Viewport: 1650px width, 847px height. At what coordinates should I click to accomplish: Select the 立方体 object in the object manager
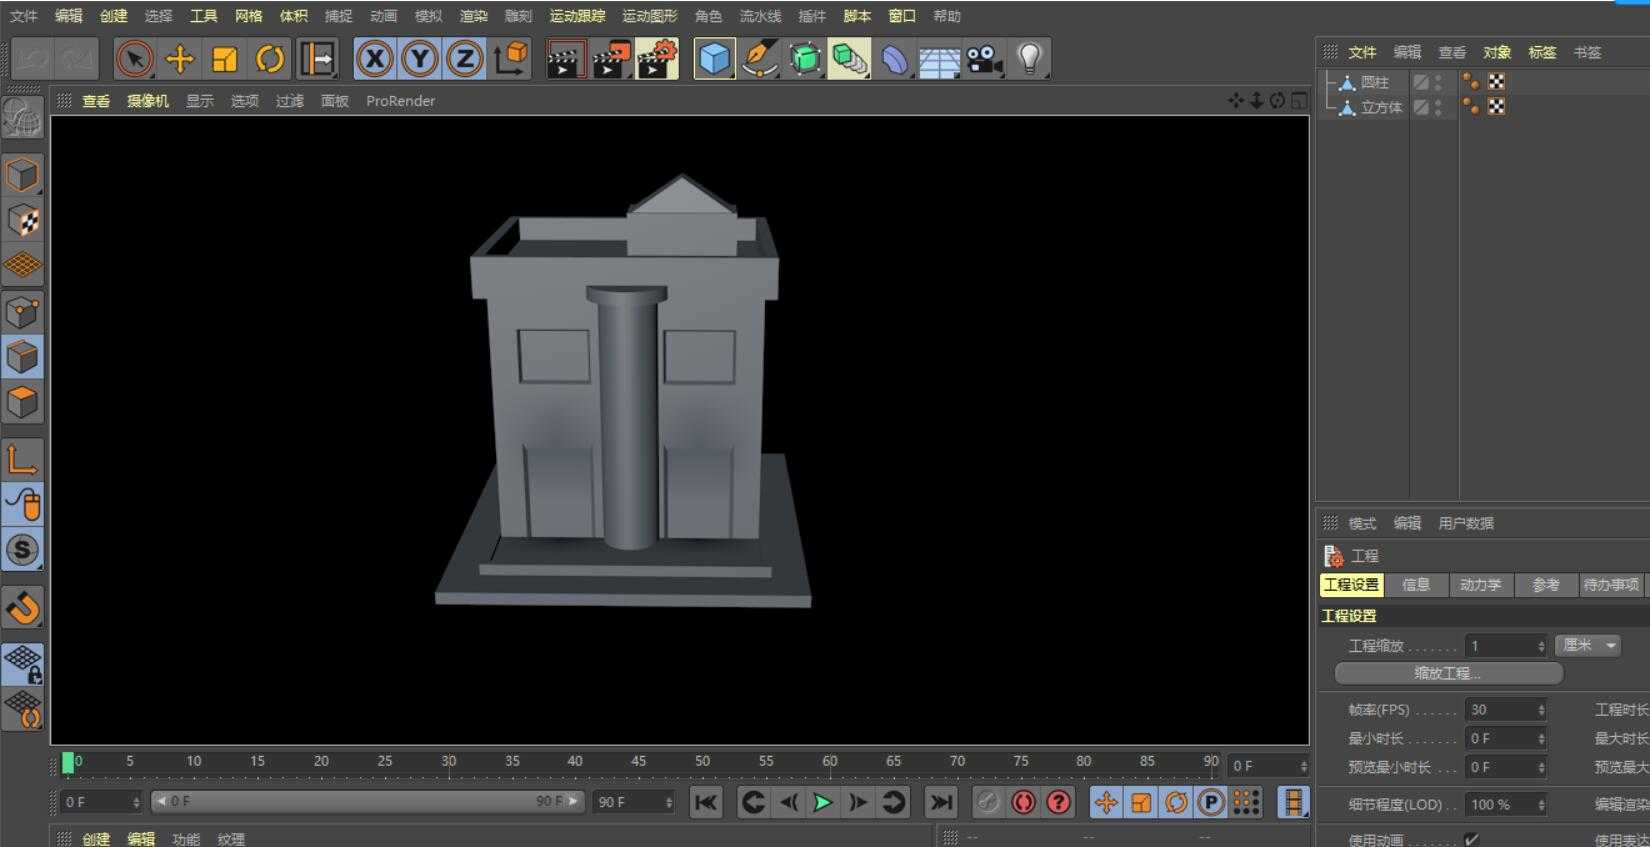pos(1381,107)
